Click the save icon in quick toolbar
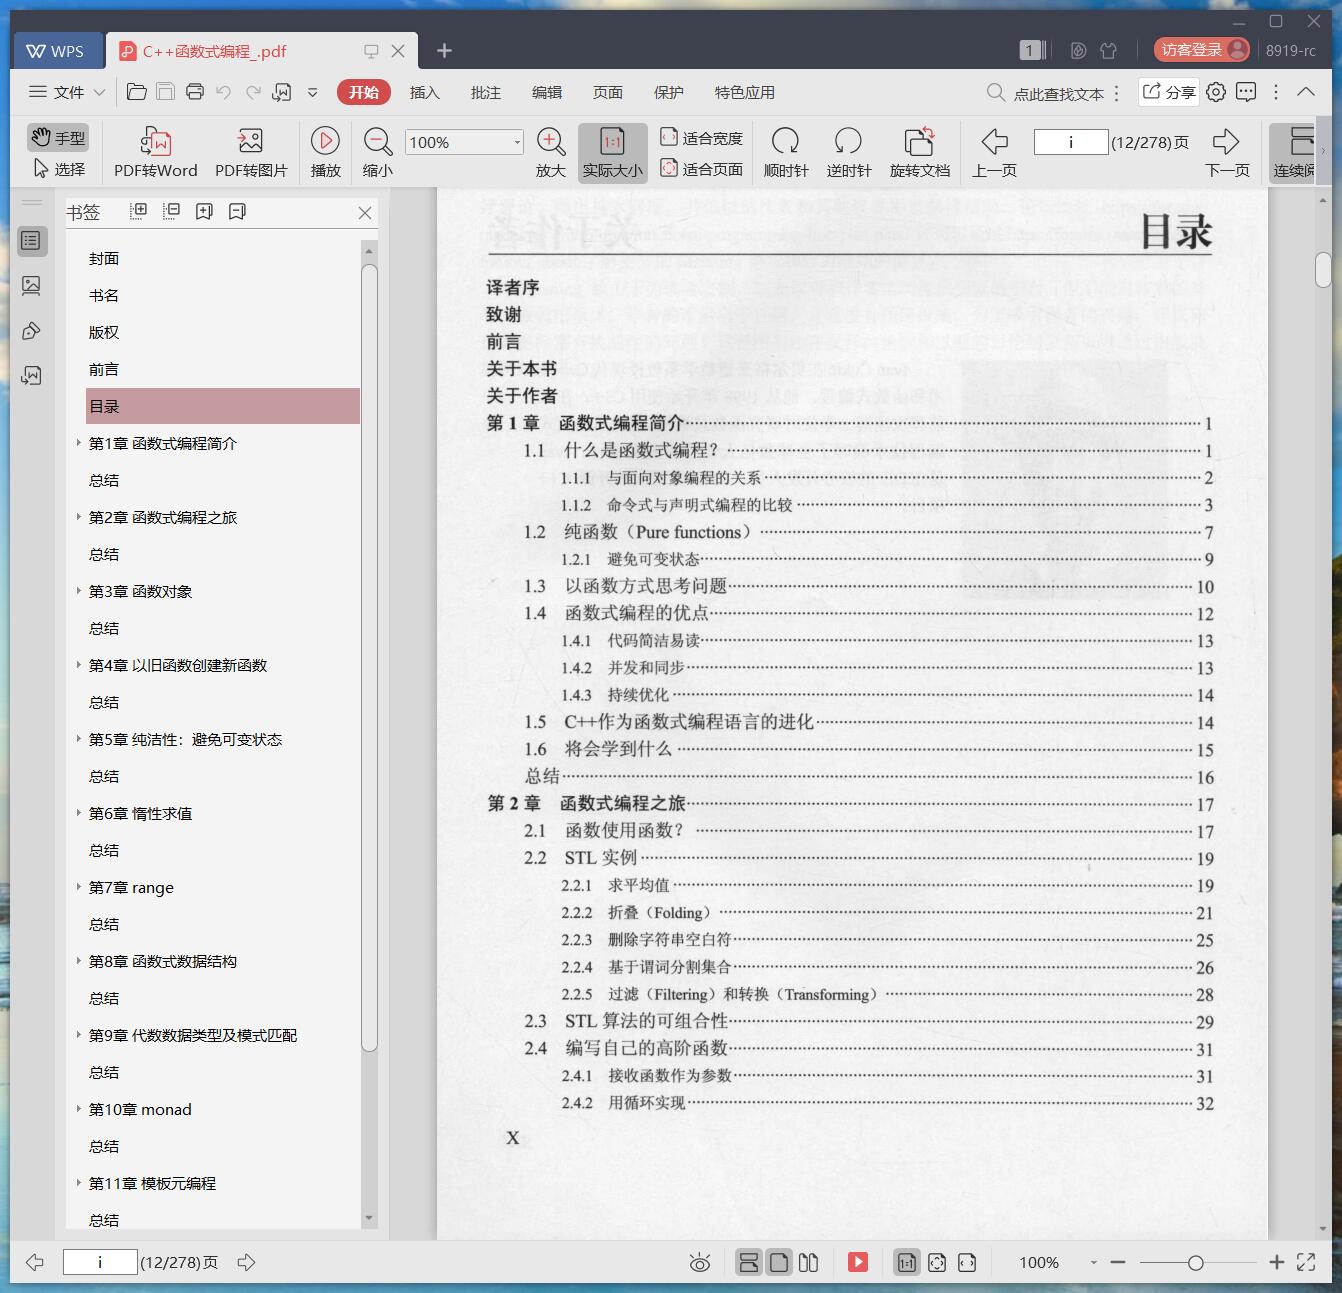1342x1293 pixels. click(166, 92)
